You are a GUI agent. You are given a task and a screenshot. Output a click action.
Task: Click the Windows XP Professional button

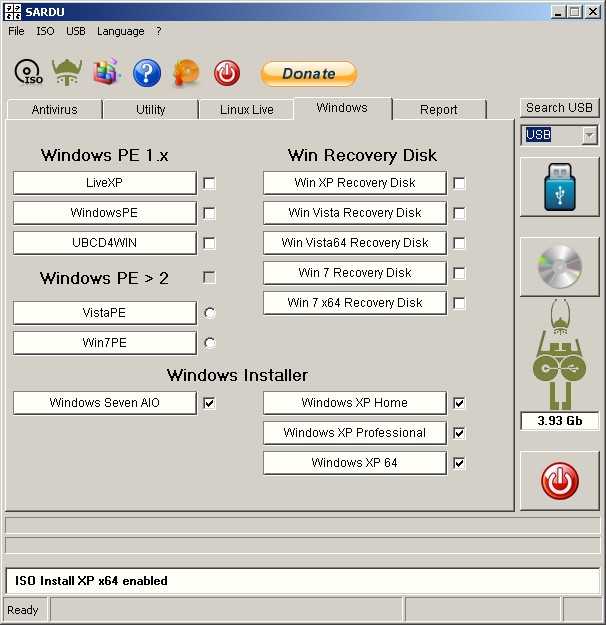354,433
